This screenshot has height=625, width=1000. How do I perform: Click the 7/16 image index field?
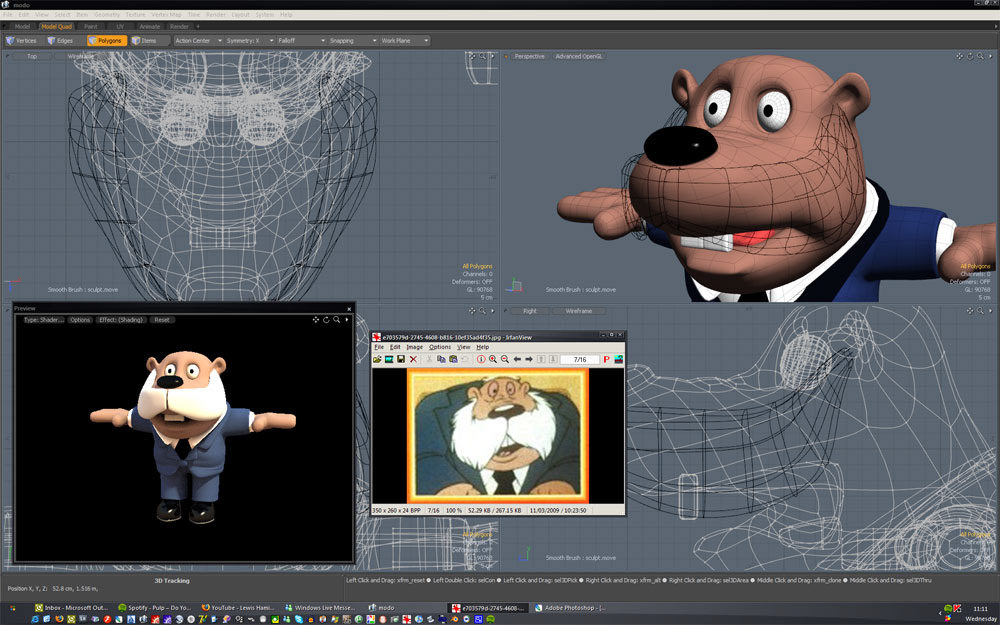579,359
